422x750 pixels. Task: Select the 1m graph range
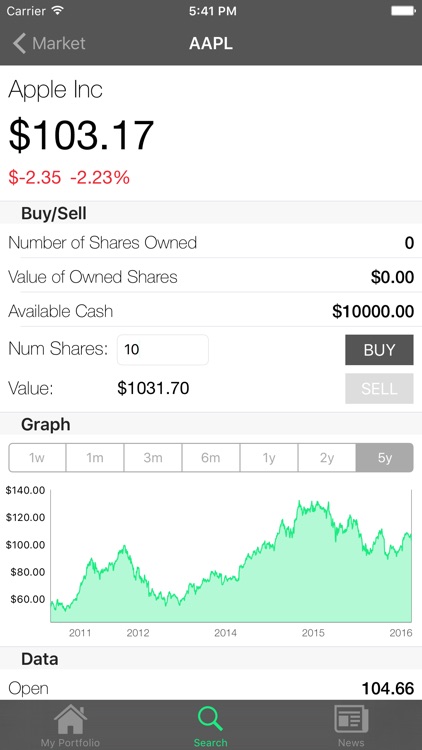tap(95, 458)
